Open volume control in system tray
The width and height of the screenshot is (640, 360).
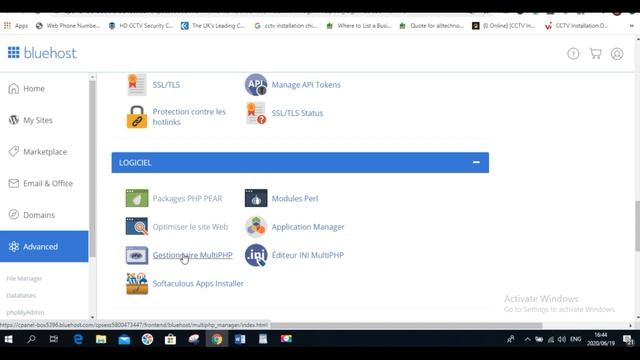[x=562, y=339]
